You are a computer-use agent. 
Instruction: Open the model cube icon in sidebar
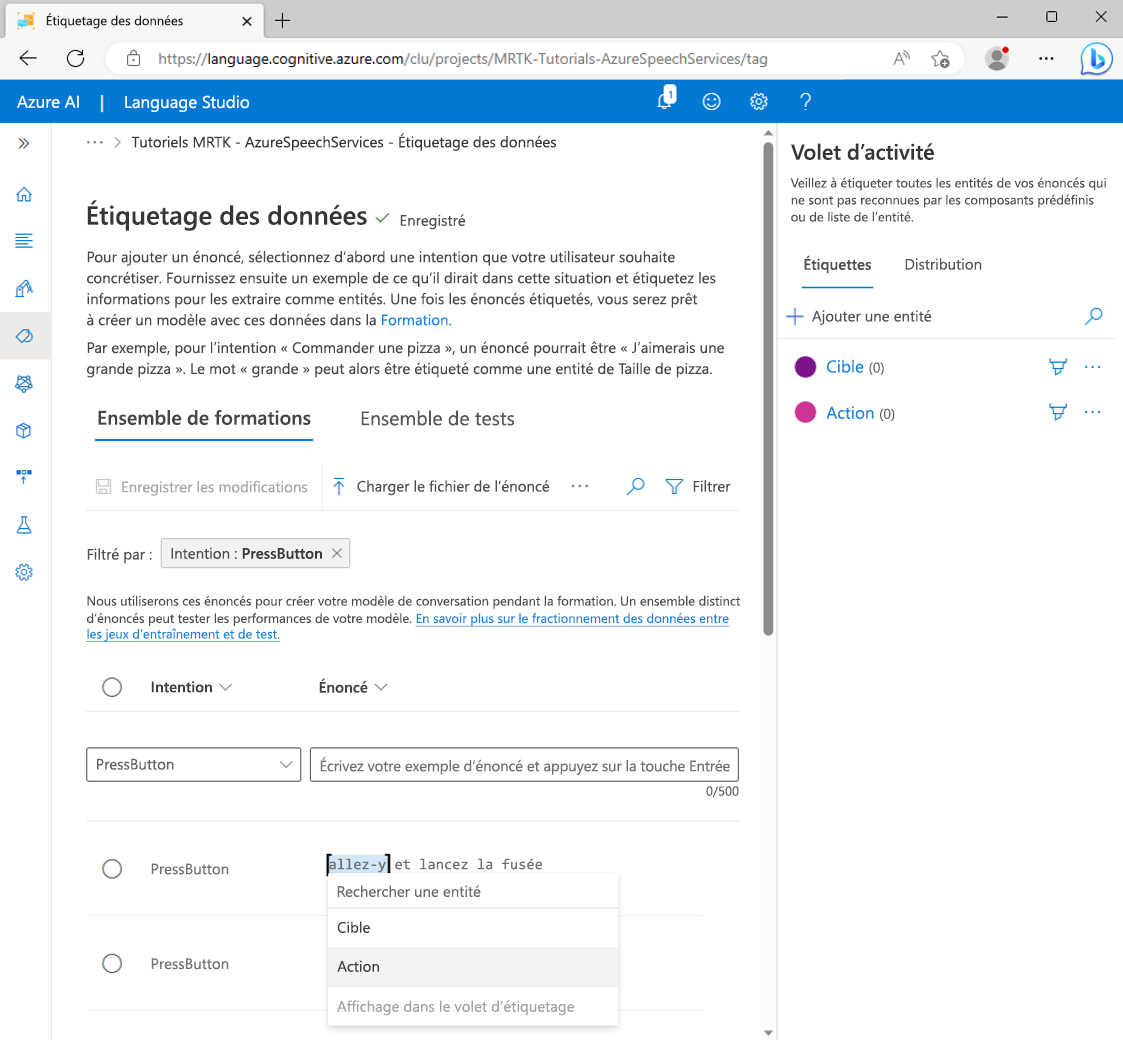[x=24, y=430]
